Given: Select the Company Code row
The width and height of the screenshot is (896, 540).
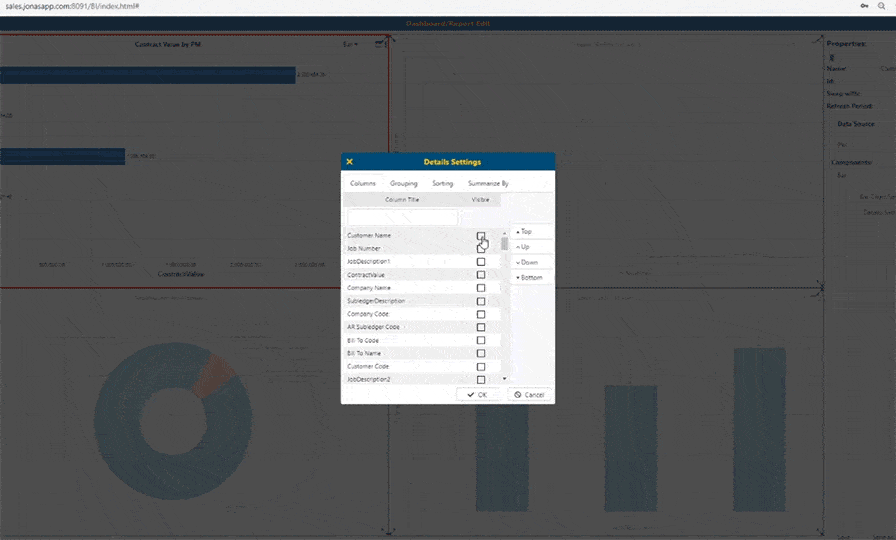Looking at the screenshot, I should (422, 314).
